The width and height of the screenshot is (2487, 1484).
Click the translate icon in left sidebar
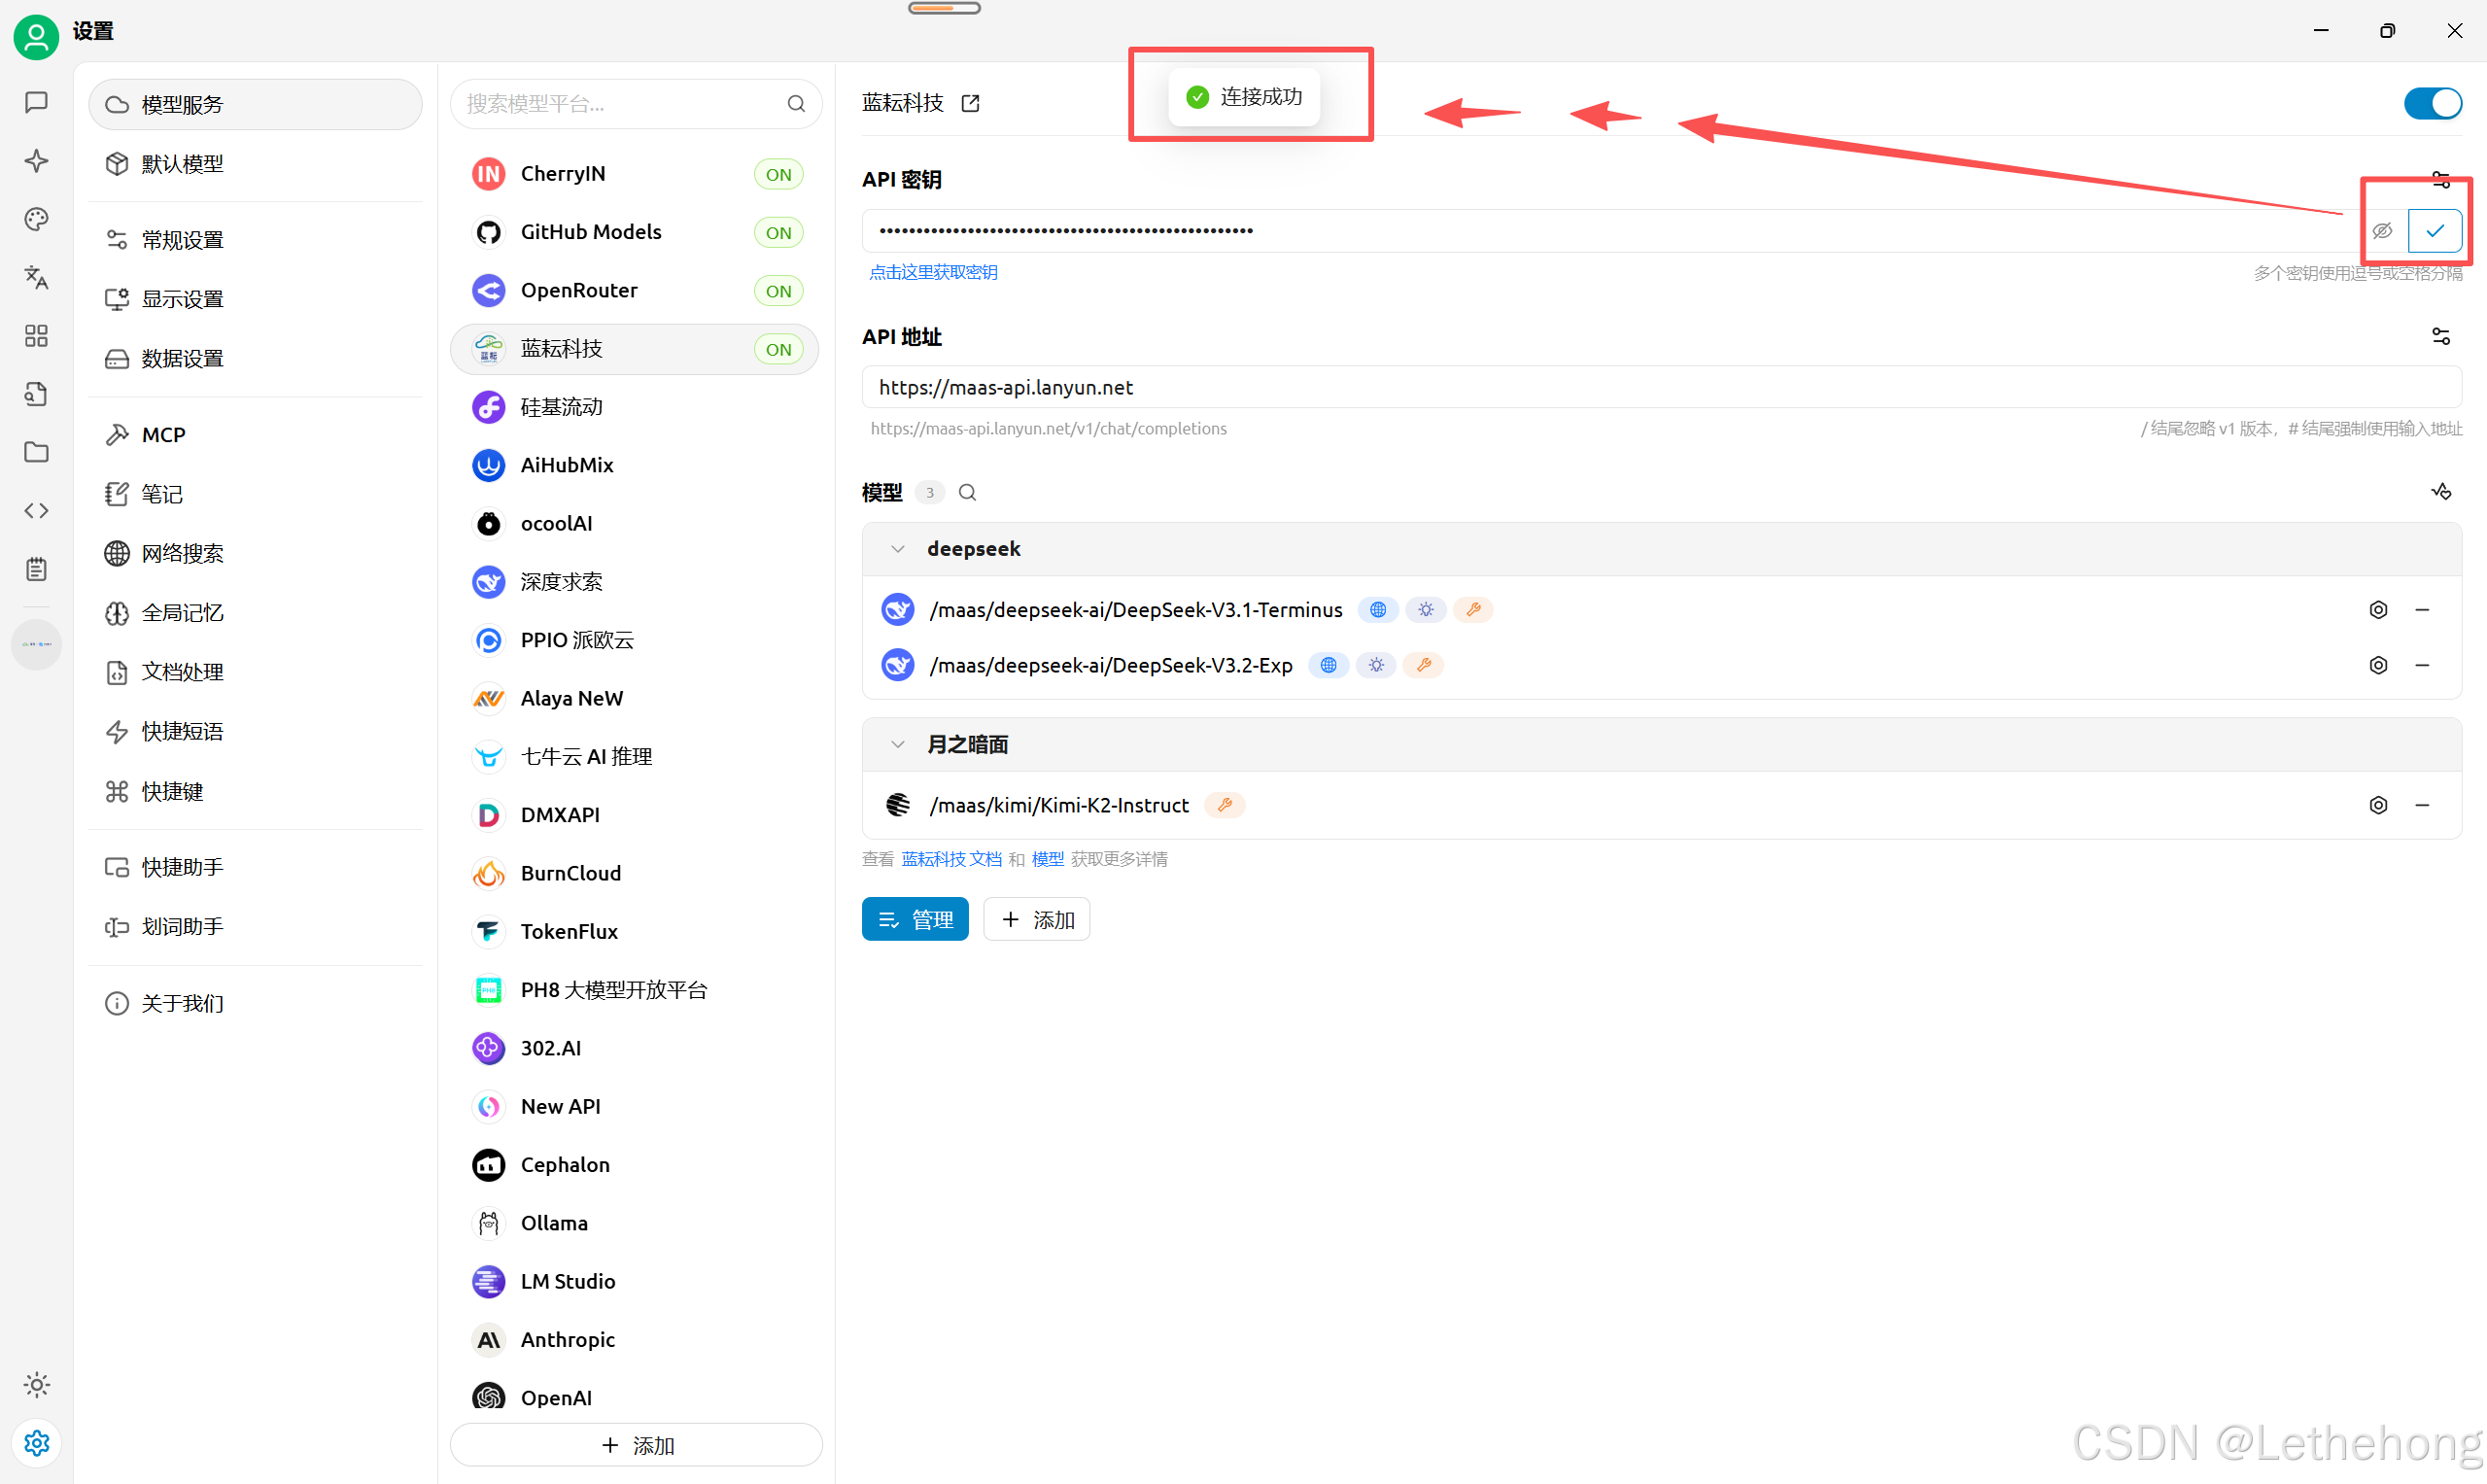[36, 277]
